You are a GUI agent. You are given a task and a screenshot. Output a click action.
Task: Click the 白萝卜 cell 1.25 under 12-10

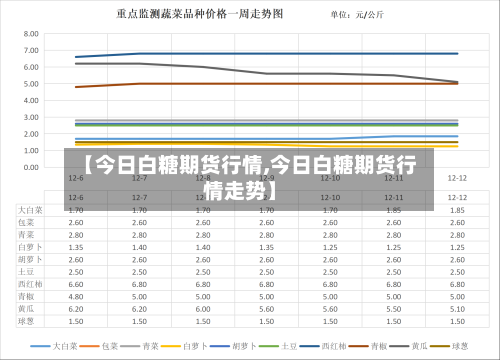(330, 248)
